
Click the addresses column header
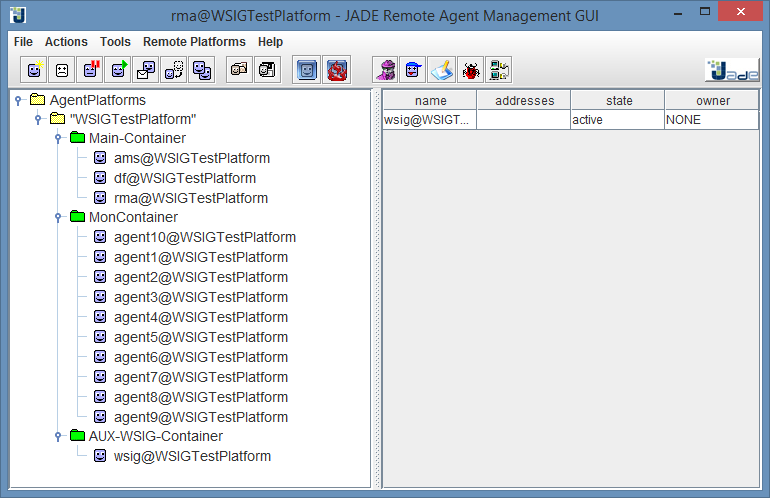coord(524,100)
